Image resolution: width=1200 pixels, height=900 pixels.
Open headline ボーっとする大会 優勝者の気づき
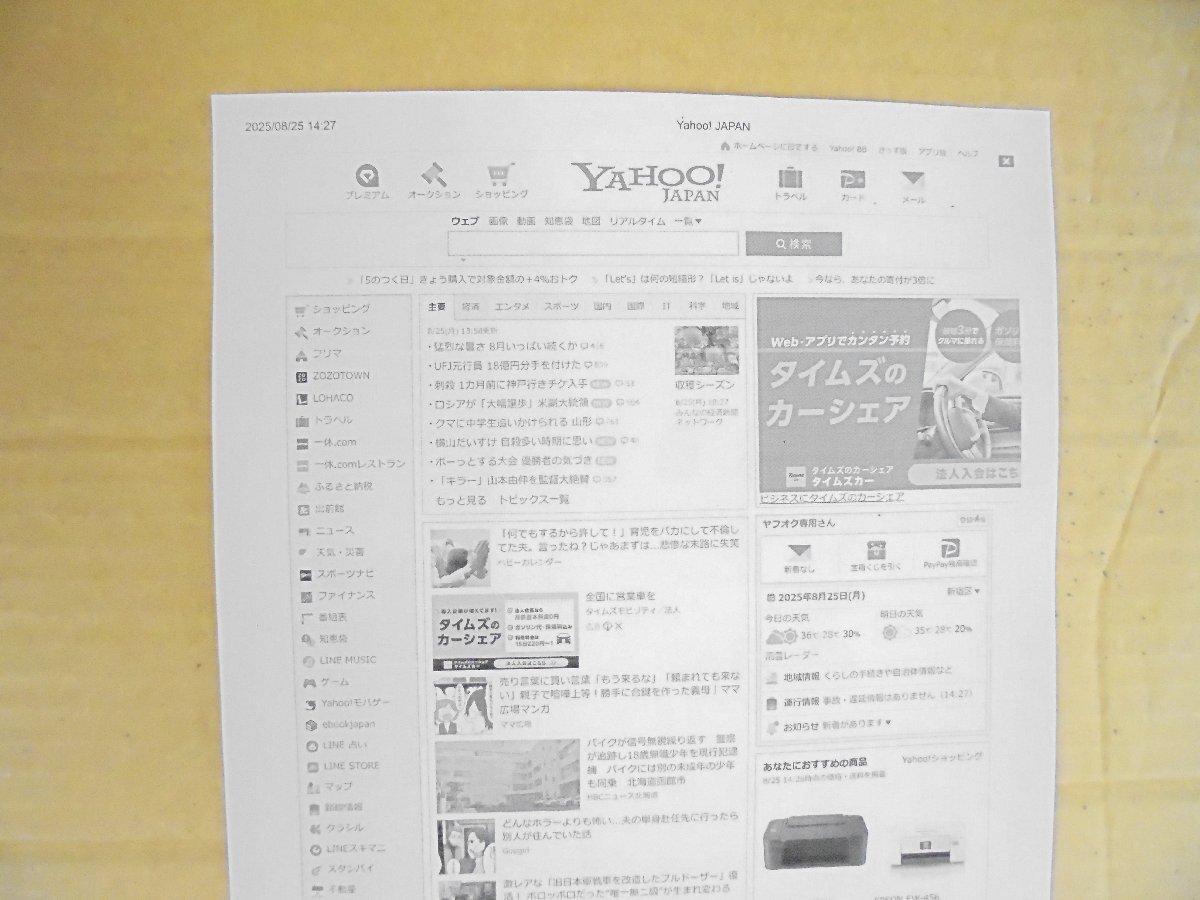pyautogui.click(x=512, y=462)
